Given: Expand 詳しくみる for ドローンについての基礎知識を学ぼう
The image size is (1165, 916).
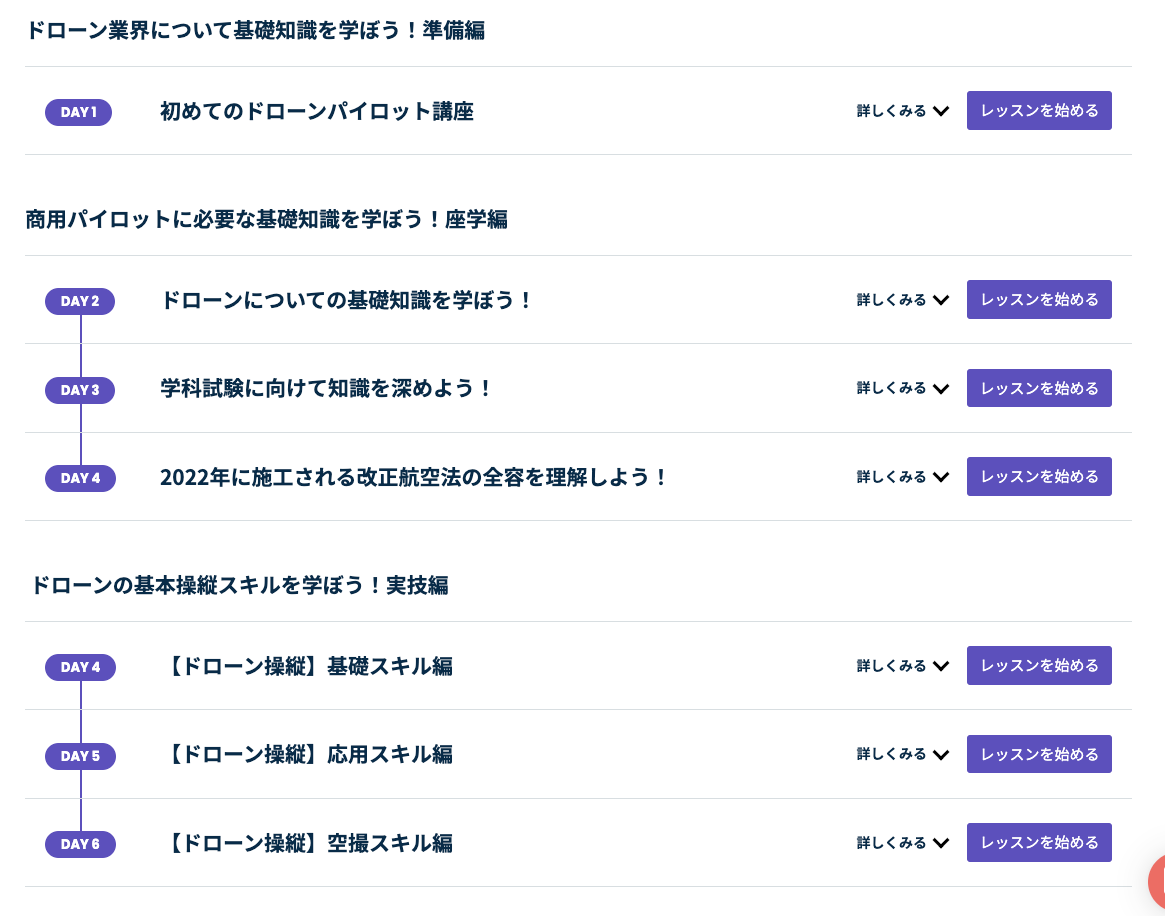Looking at the screenshot, I should (x=903, y=299).
